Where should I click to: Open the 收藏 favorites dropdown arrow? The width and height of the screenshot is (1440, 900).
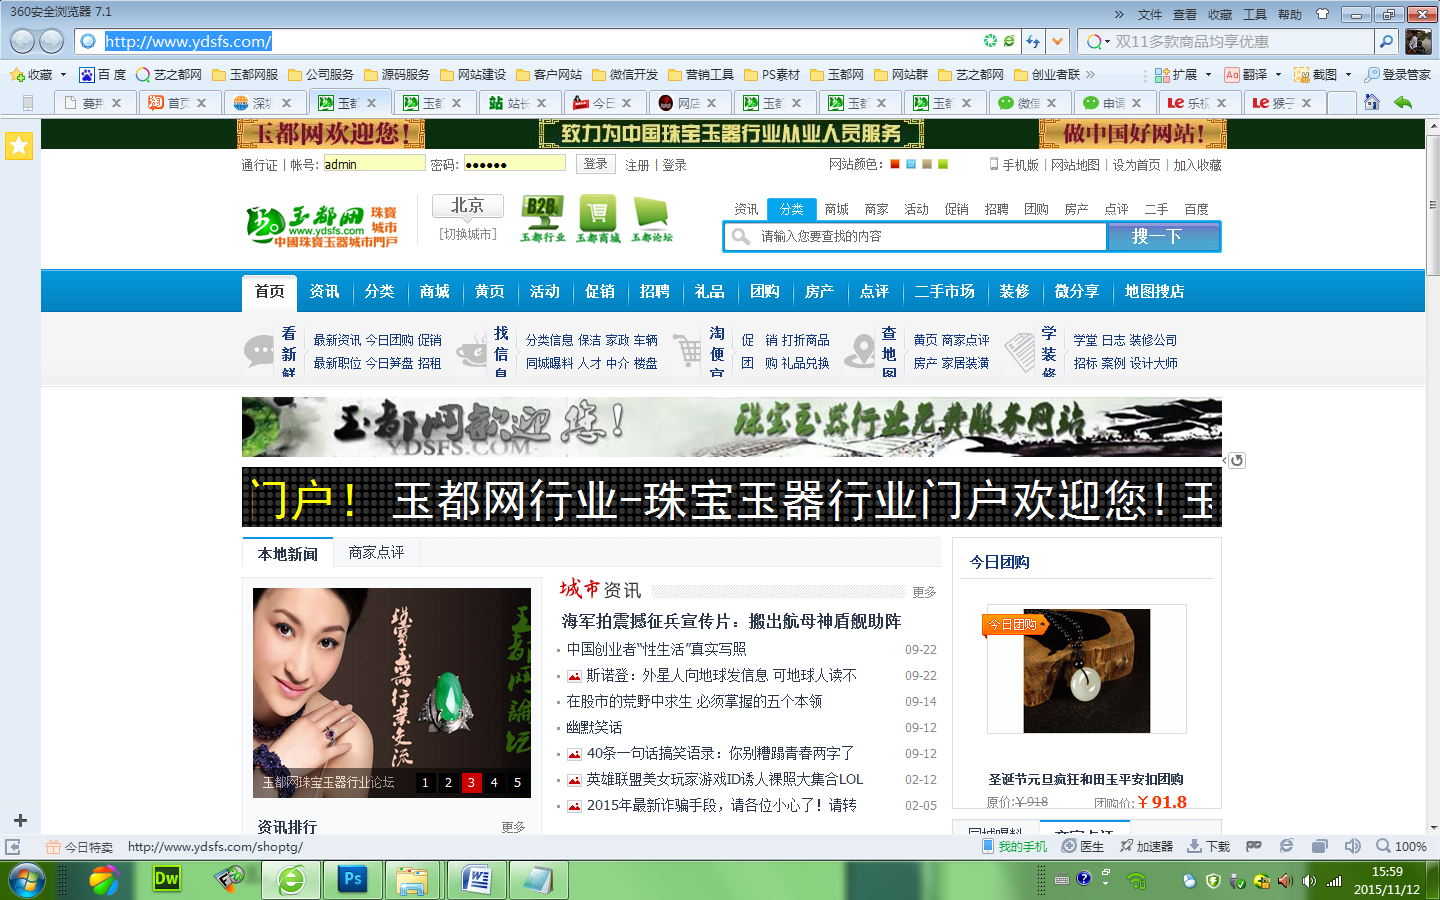[x=63, y=75]
